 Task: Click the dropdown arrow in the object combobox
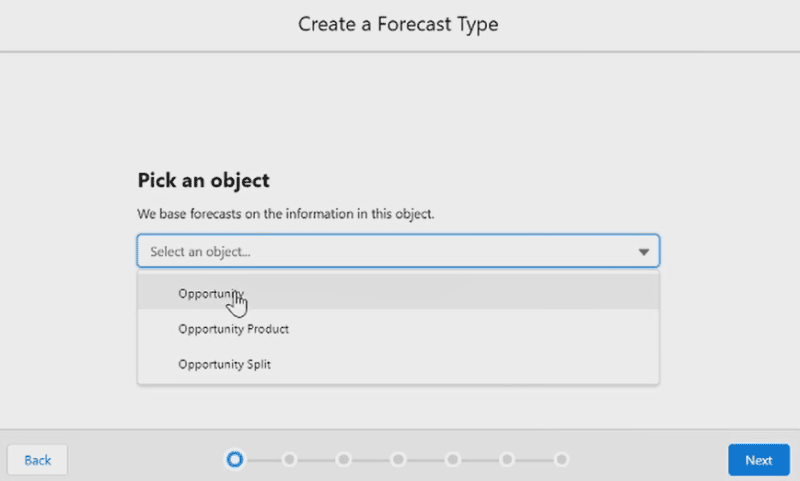coord(644,251)
